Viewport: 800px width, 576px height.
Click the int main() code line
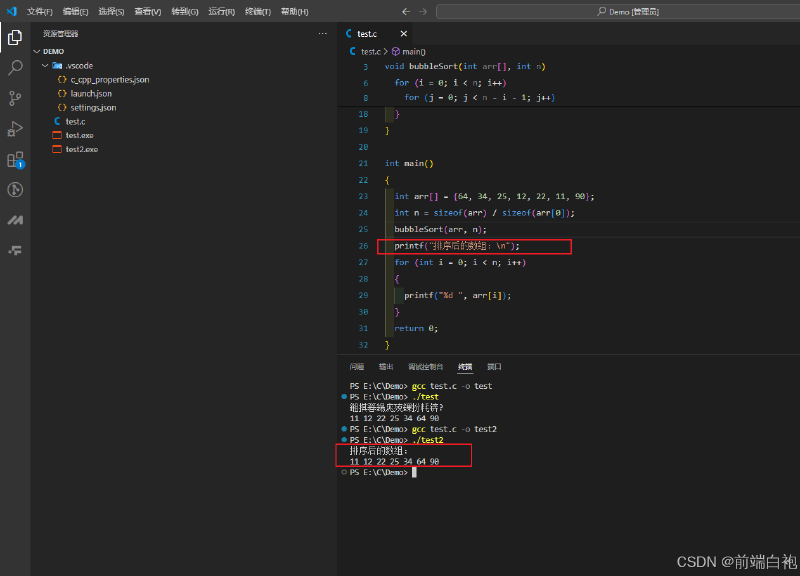409,163
